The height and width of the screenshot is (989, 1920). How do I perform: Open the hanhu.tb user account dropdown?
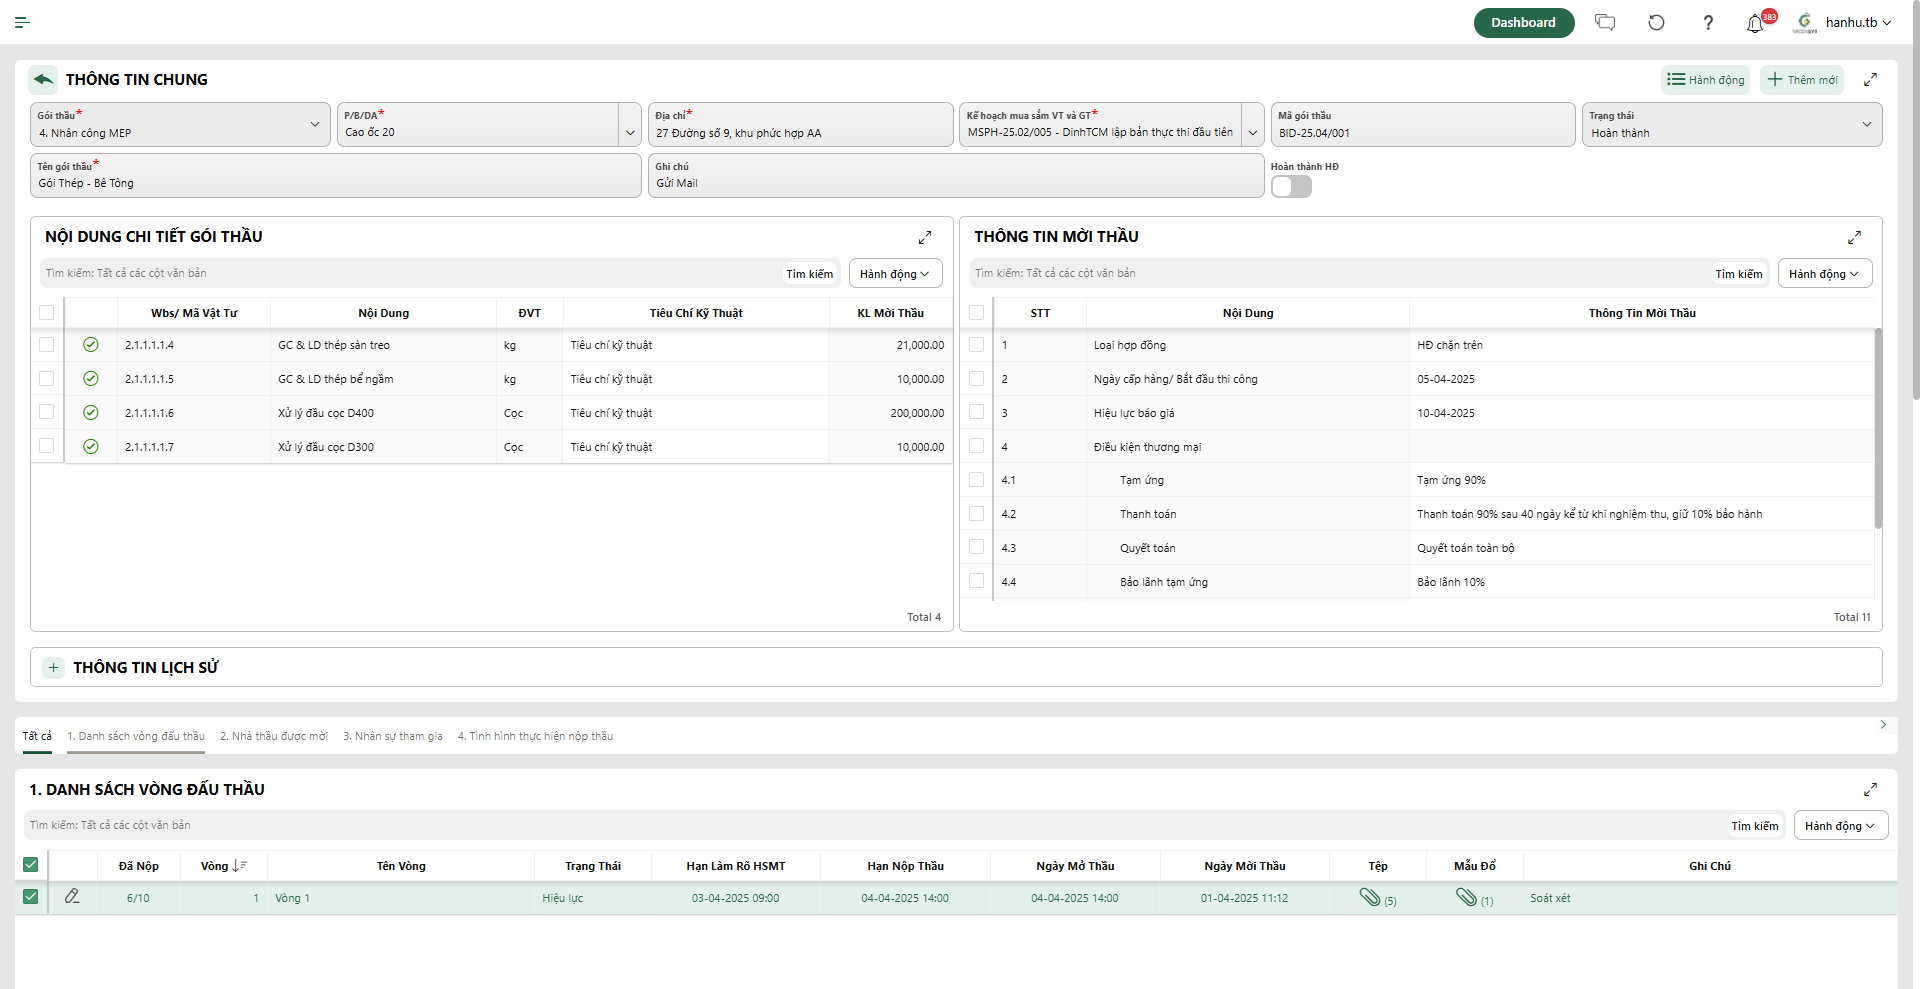coord(1858,22)
